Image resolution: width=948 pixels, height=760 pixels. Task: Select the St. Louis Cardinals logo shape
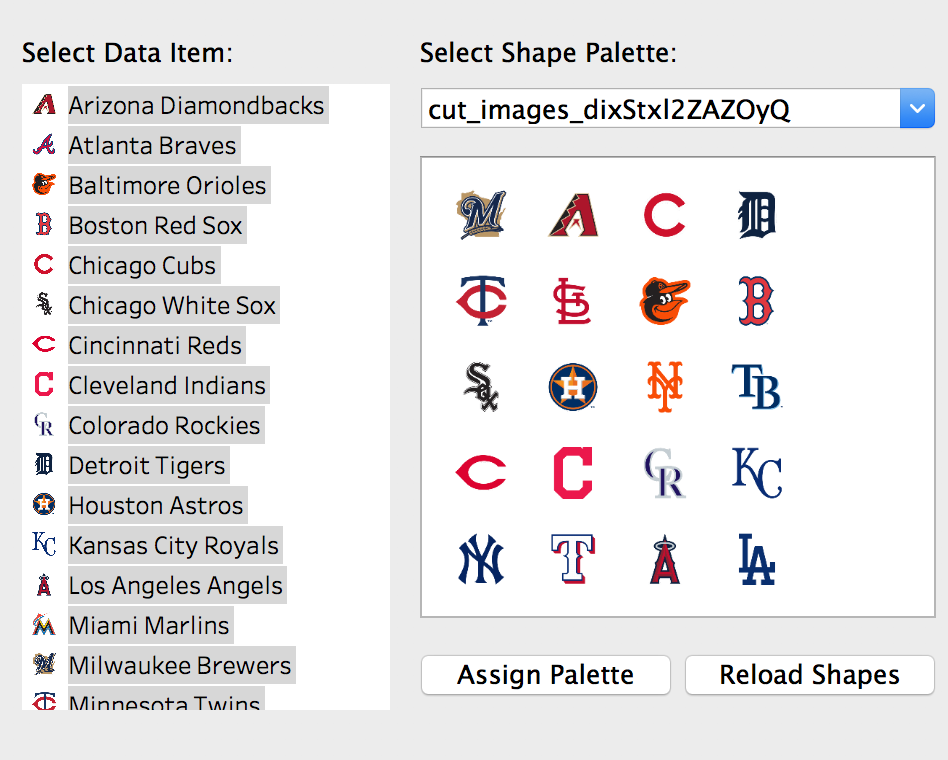click(573, 301)
